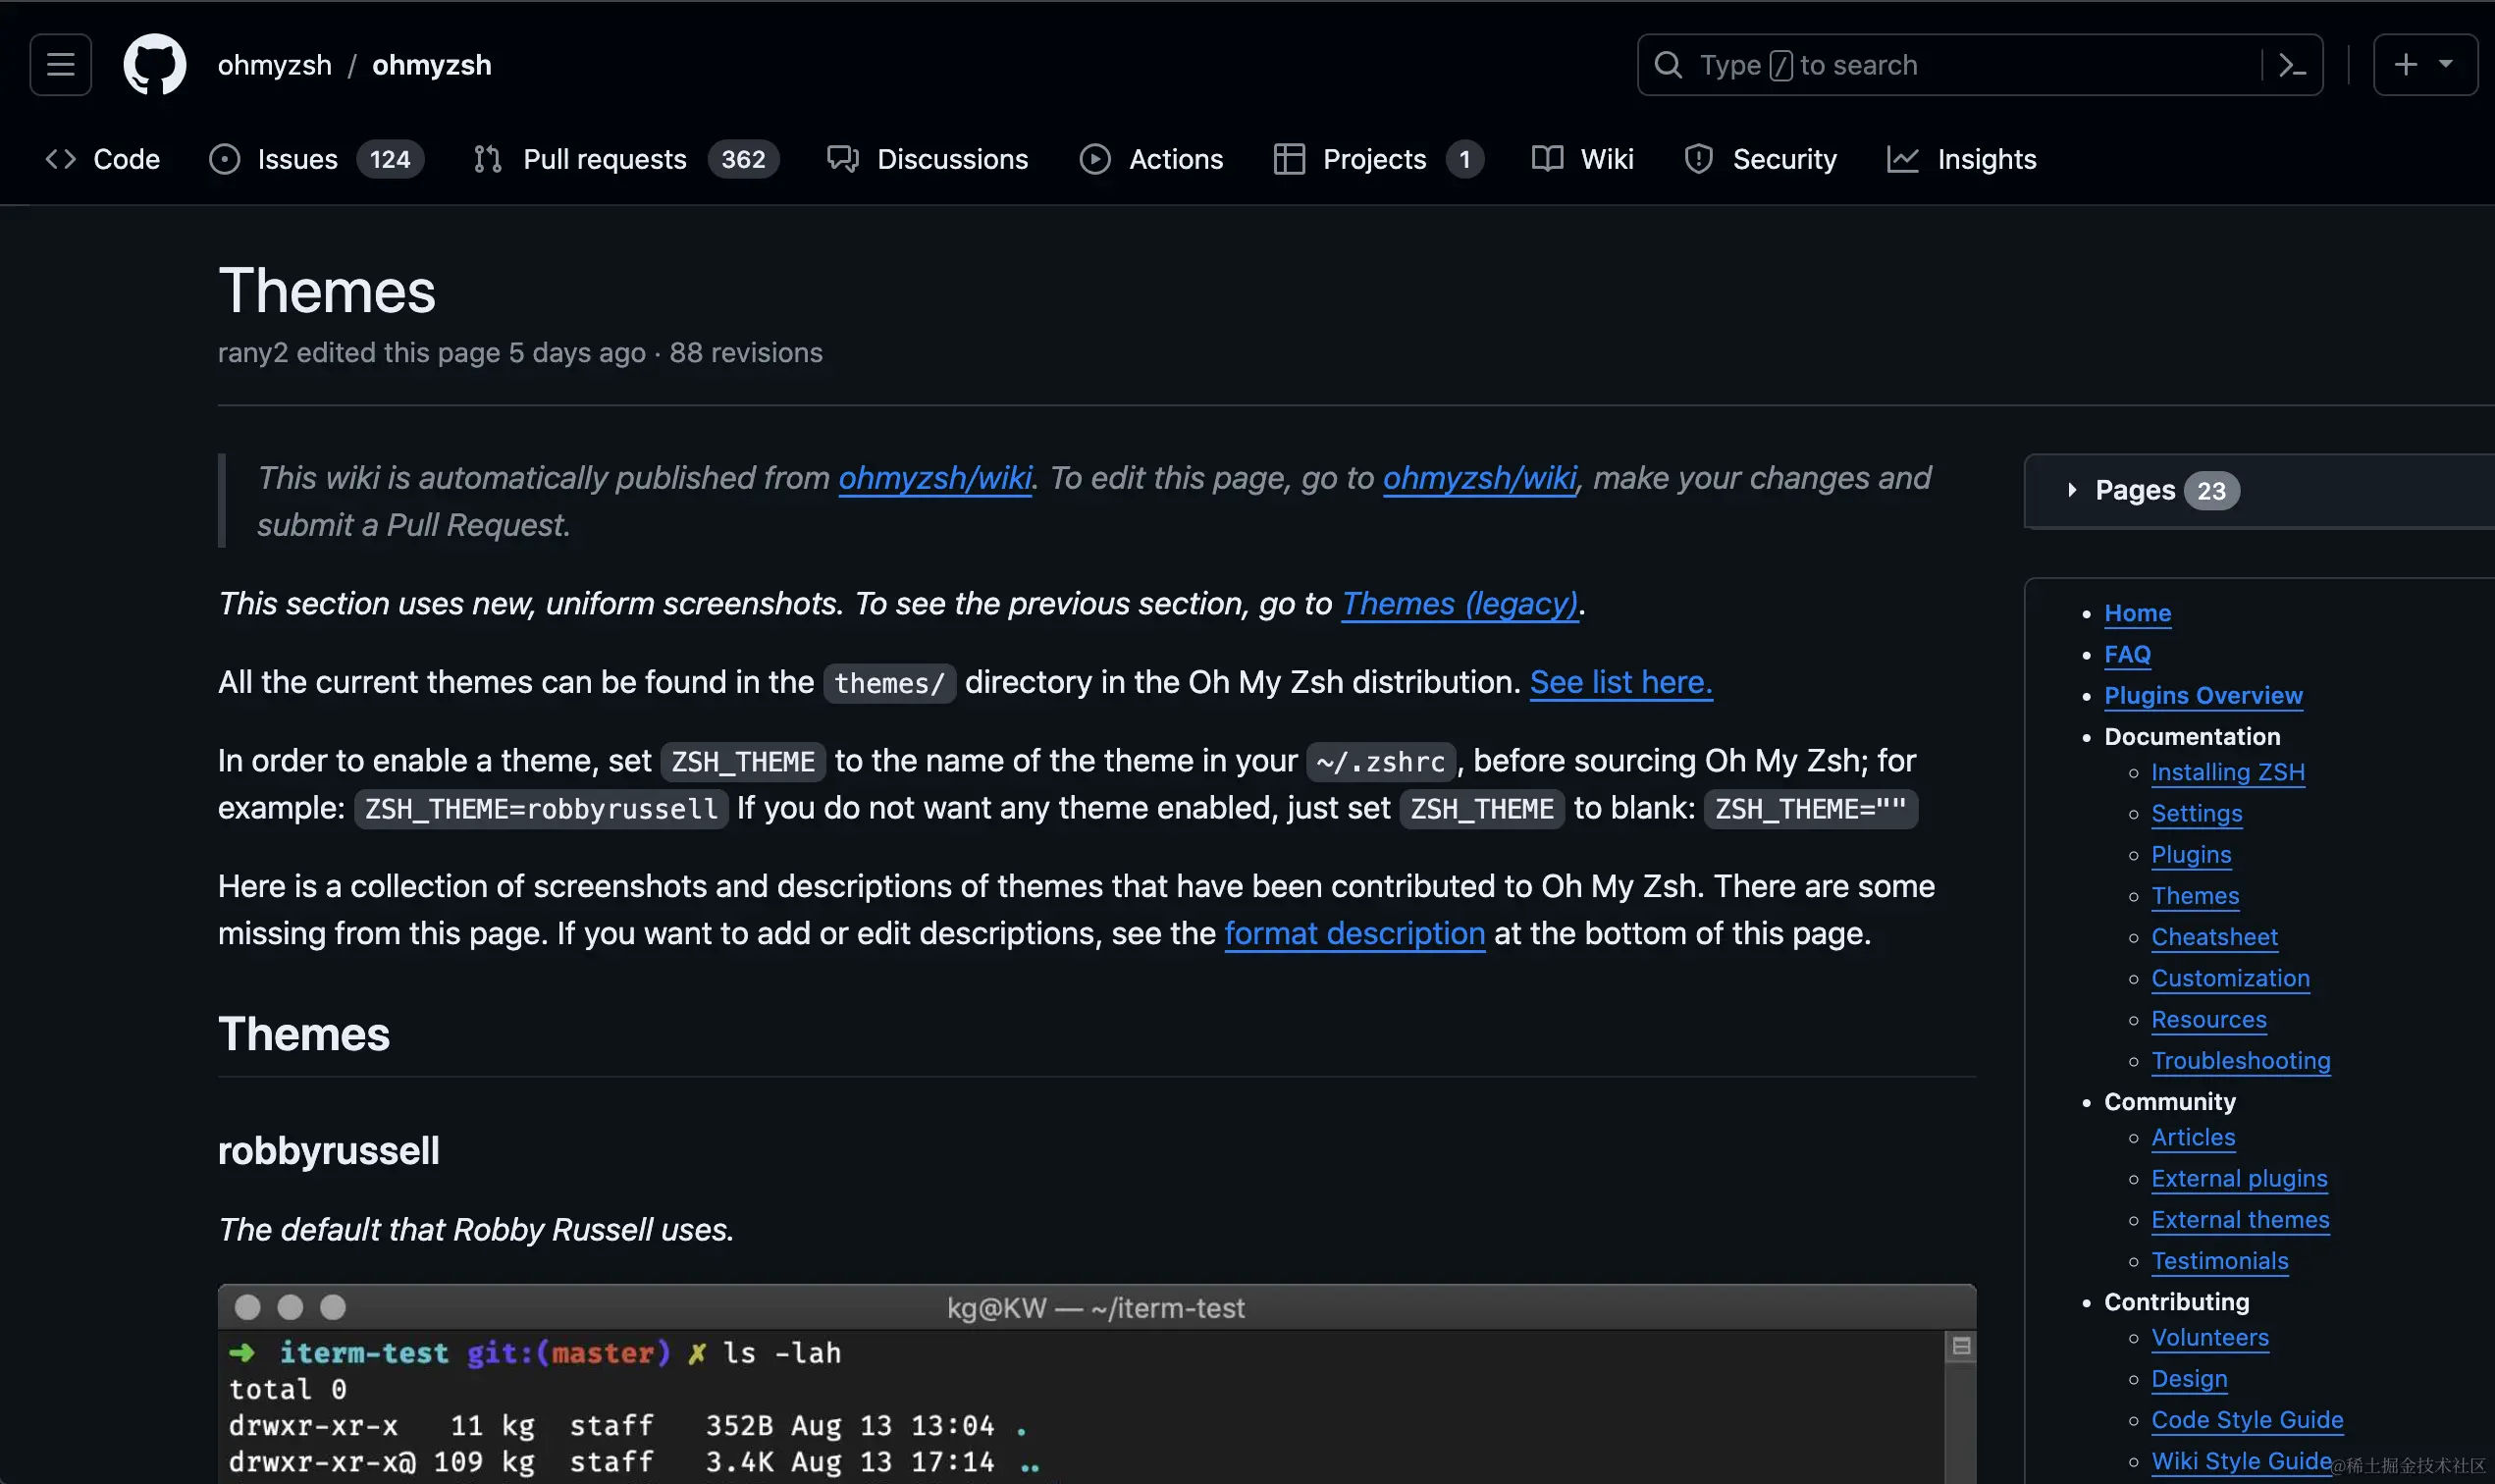The height and width of the screenshot is (1484, 2495).
Task: Click the Issues circle icon
Action: pos(224,159)
